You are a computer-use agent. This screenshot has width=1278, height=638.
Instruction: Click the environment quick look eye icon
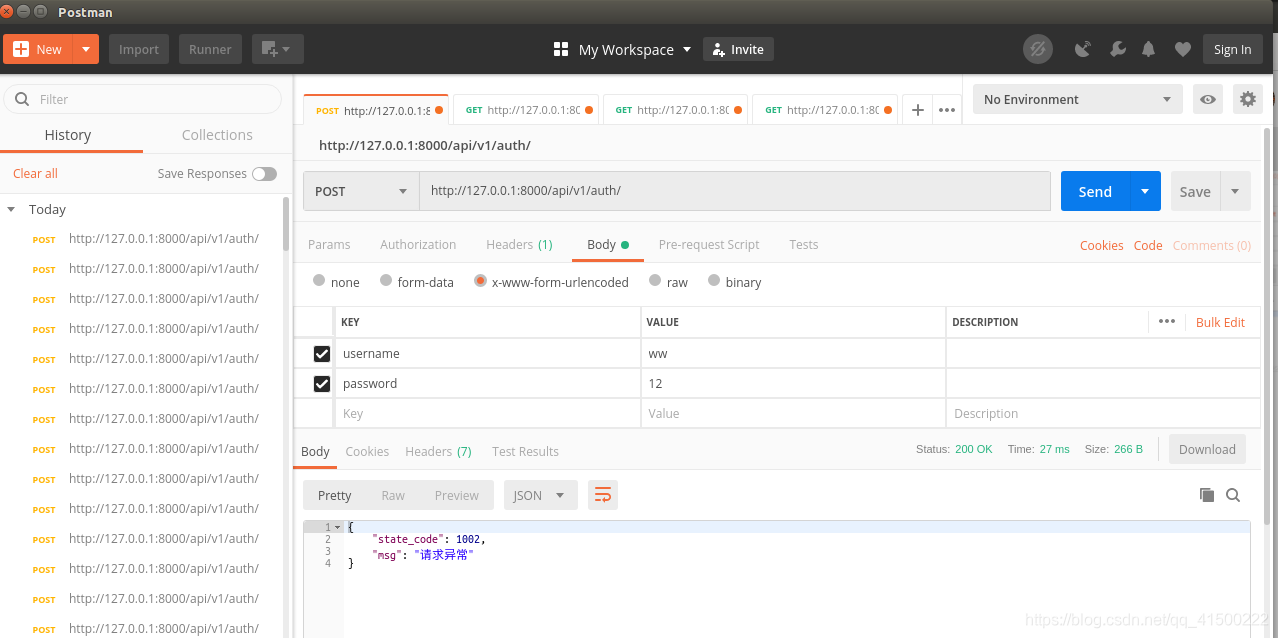1208,99
